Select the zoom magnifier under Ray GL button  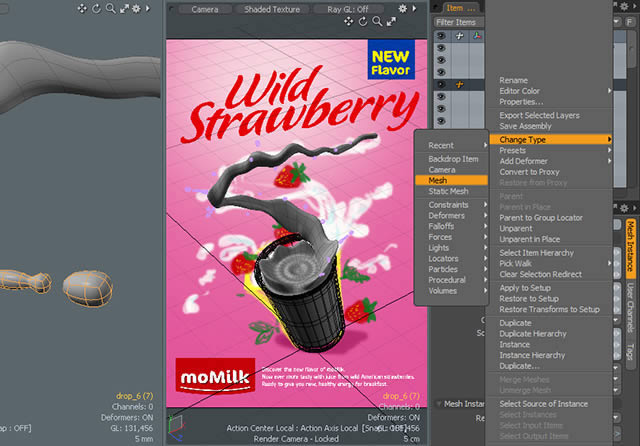tap(377, 22)
